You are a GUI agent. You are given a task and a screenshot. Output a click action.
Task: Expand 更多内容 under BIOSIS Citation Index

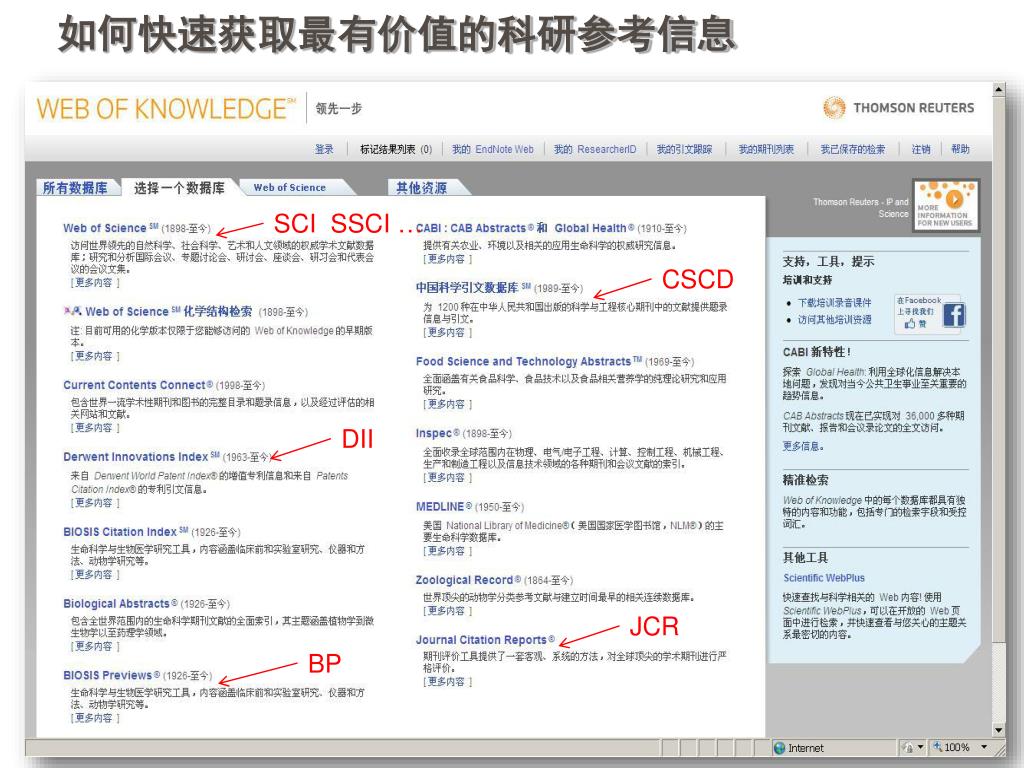click(95, 575)
